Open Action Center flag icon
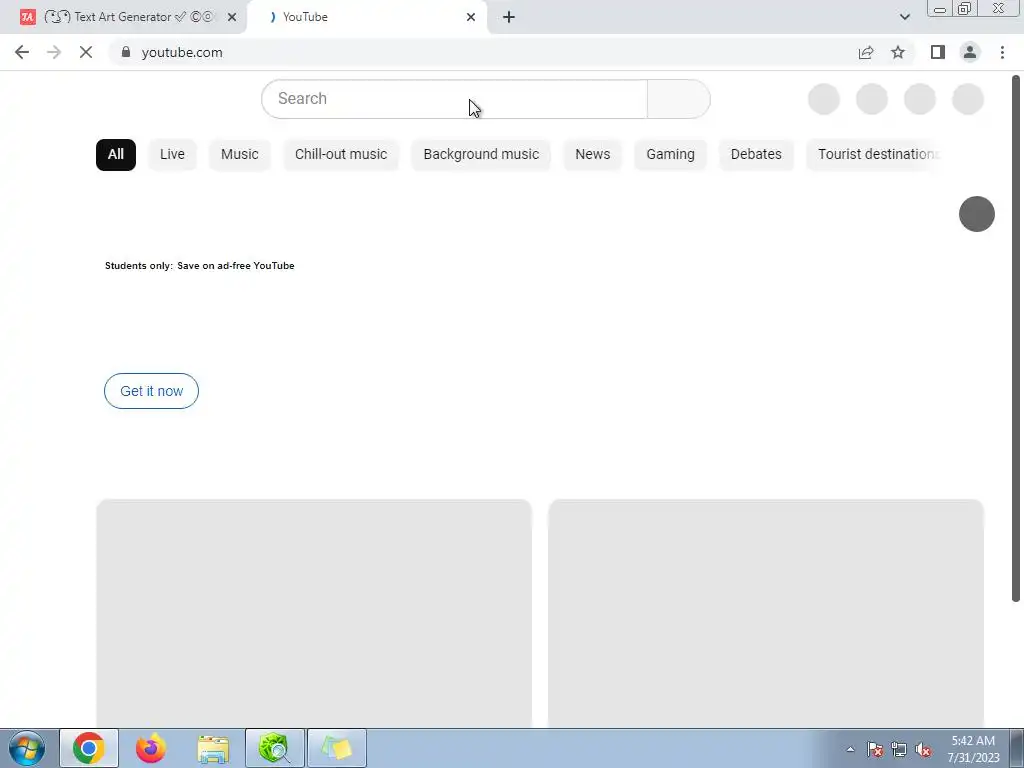The width and height of the screenshot is (1024, 768). 875,749
